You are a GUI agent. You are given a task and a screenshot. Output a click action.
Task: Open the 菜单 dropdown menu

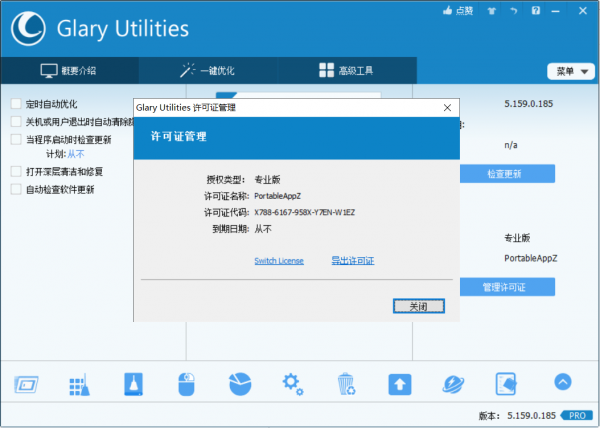571,72
